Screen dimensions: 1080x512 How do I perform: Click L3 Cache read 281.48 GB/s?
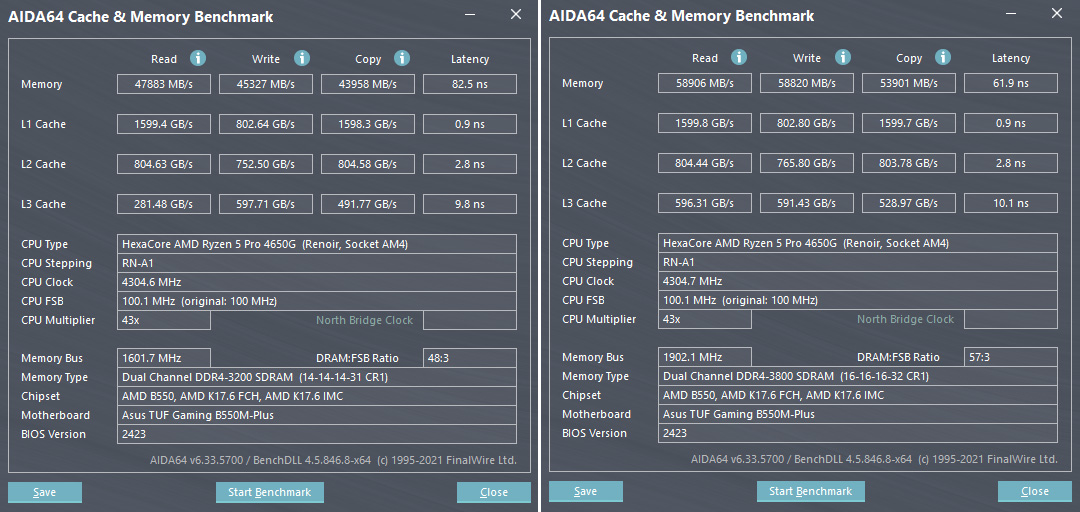(x=164, y=204)
